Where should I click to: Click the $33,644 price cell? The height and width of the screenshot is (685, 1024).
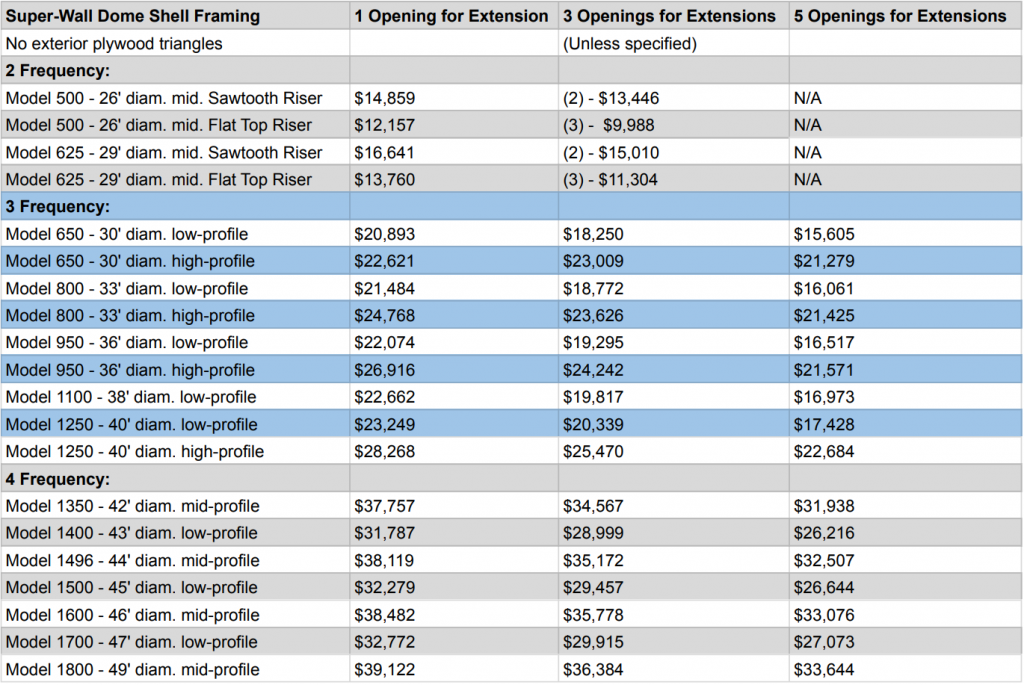coord(905,669)
